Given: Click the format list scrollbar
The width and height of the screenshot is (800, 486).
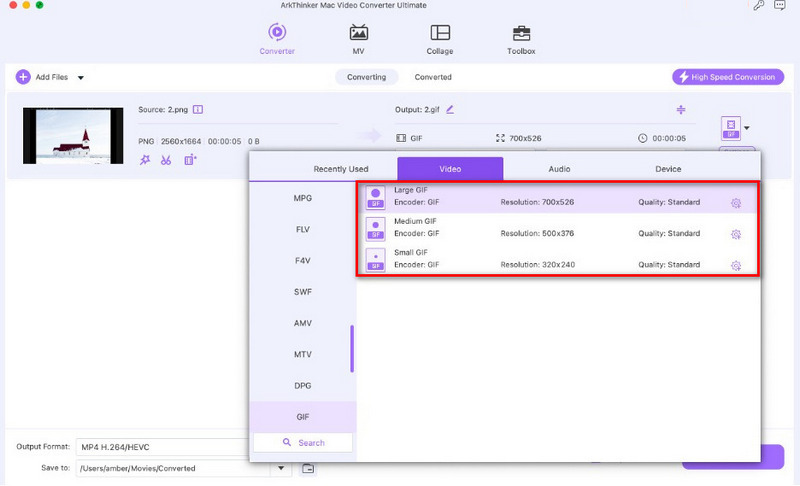Looking at the screenshot, I should [x=352, y=349].
